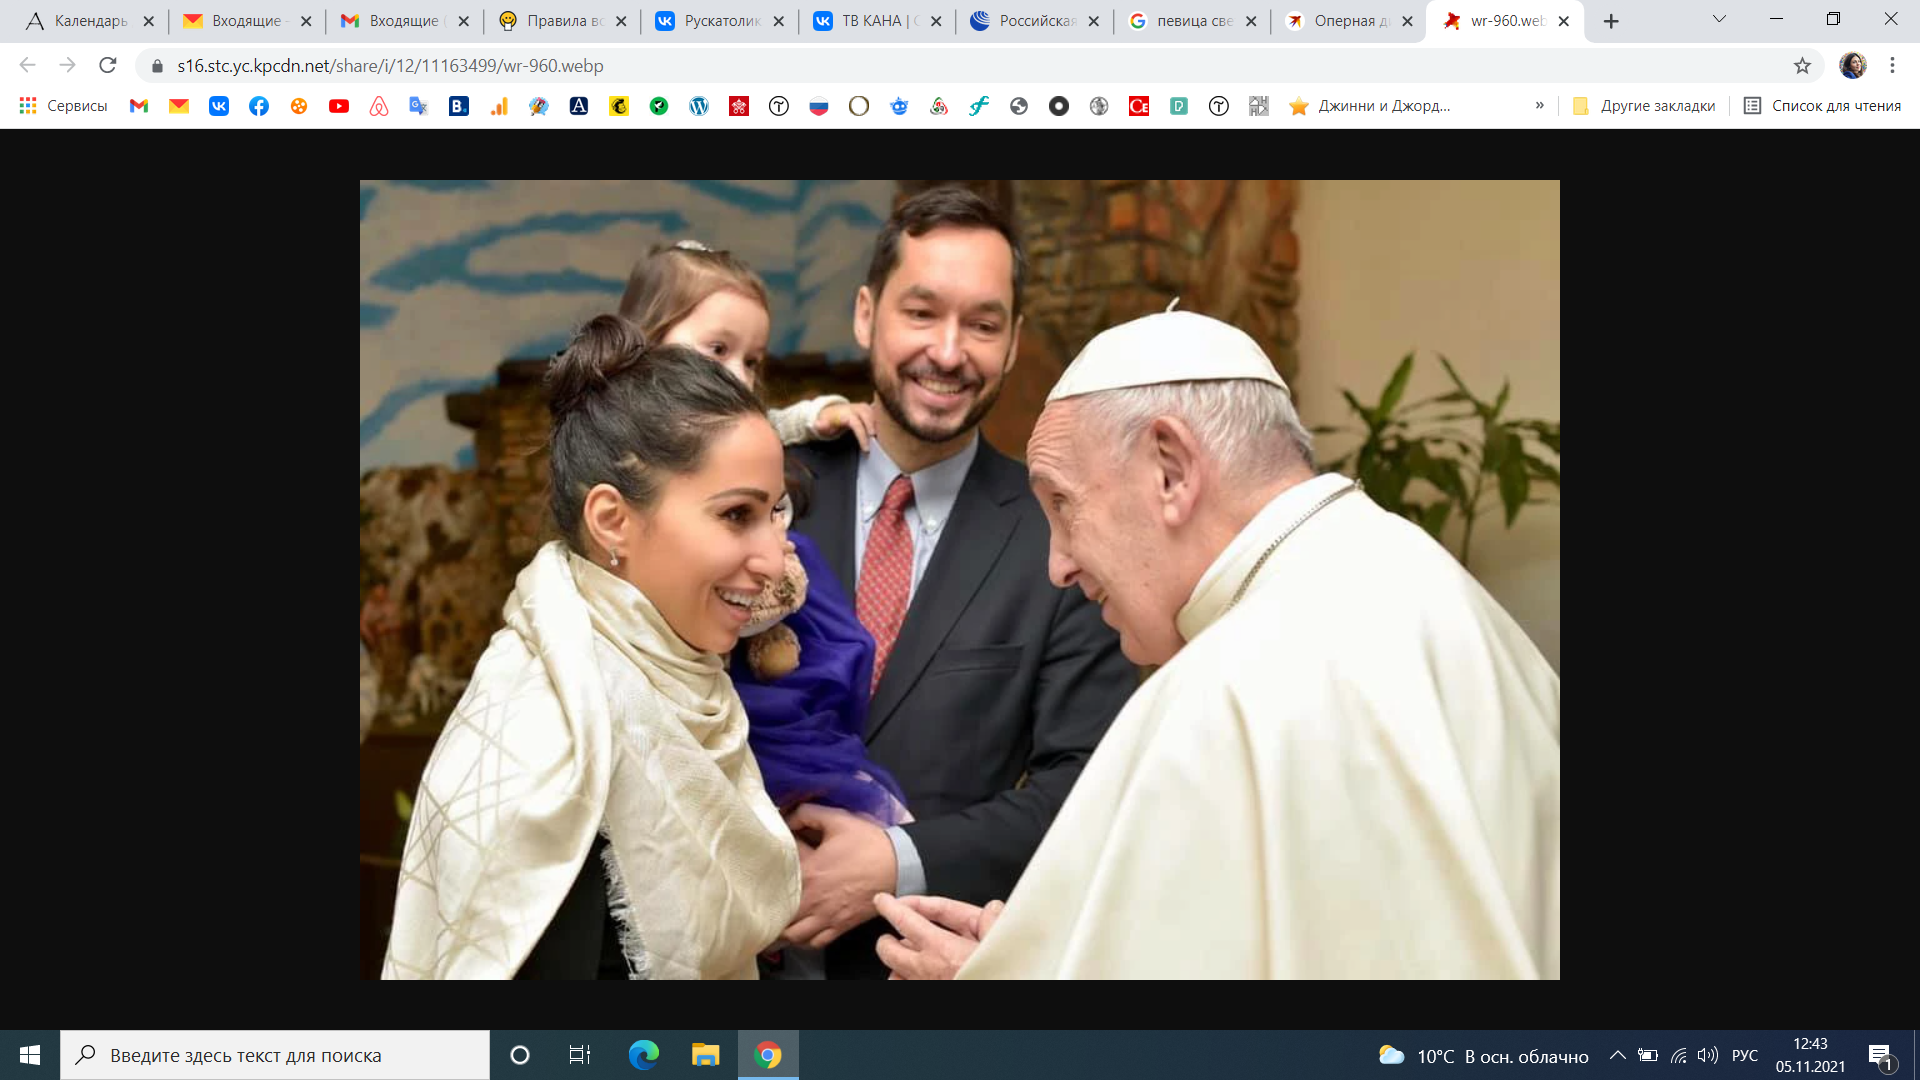Open tab search dropdown arrow
Image resolution: width=1920 pixels, height=1080 pixels.
pyautogui.click(x=1719, y=19)
